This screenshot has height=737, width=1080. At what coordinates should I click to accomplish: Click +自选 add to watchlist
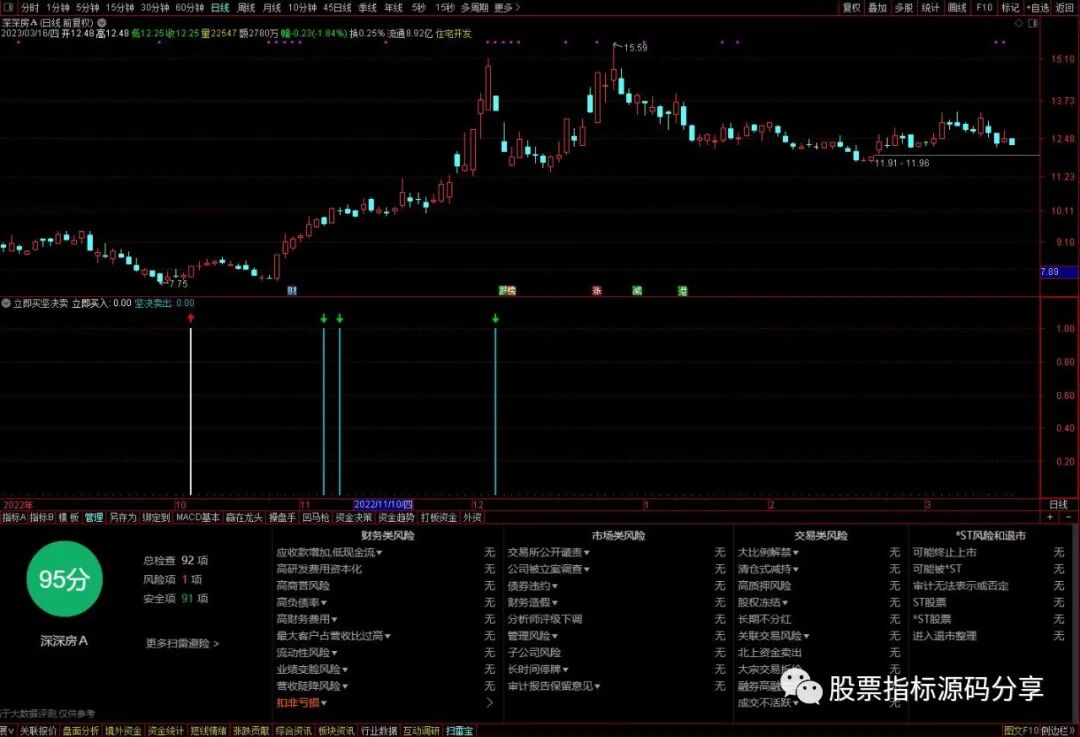click(x=1038, y=8)
